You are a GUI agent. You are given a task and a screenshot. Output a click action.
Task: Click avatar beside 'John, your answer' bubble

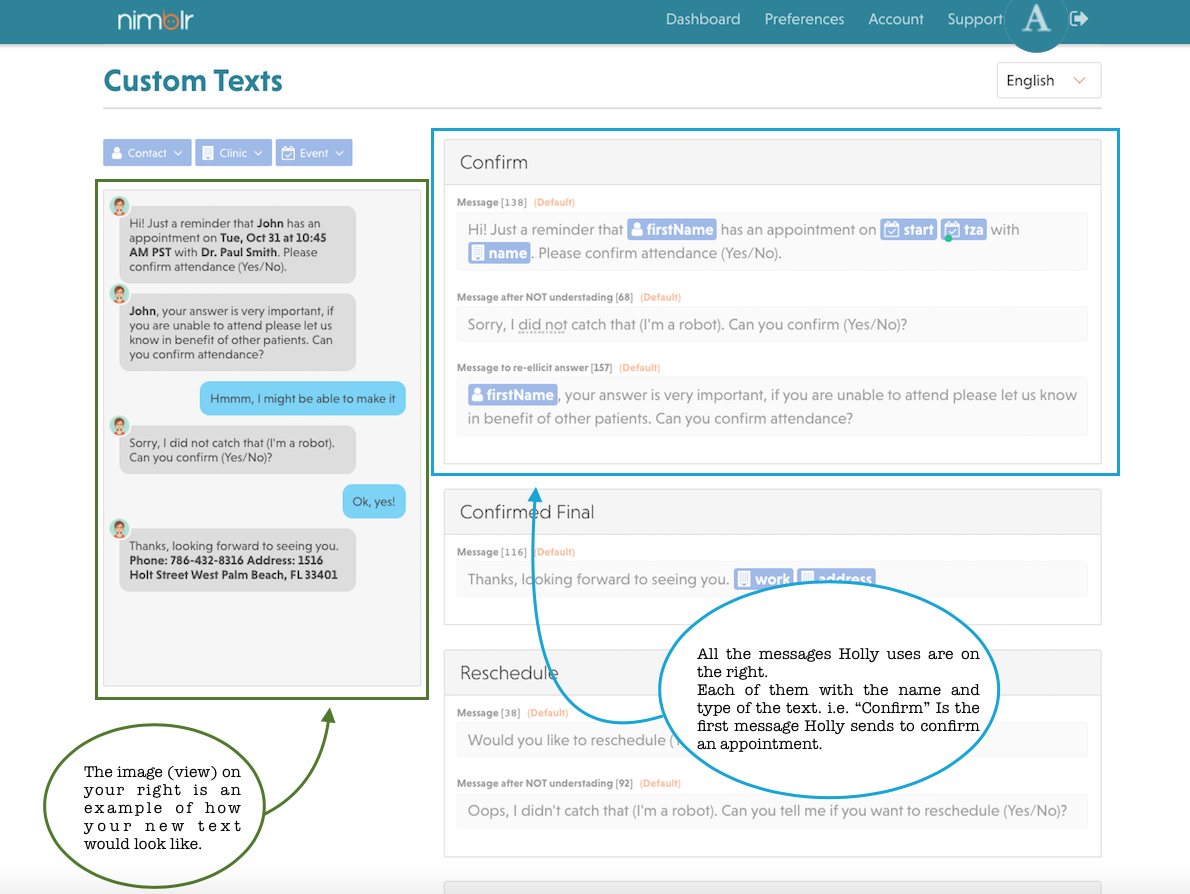coord(119,294)
